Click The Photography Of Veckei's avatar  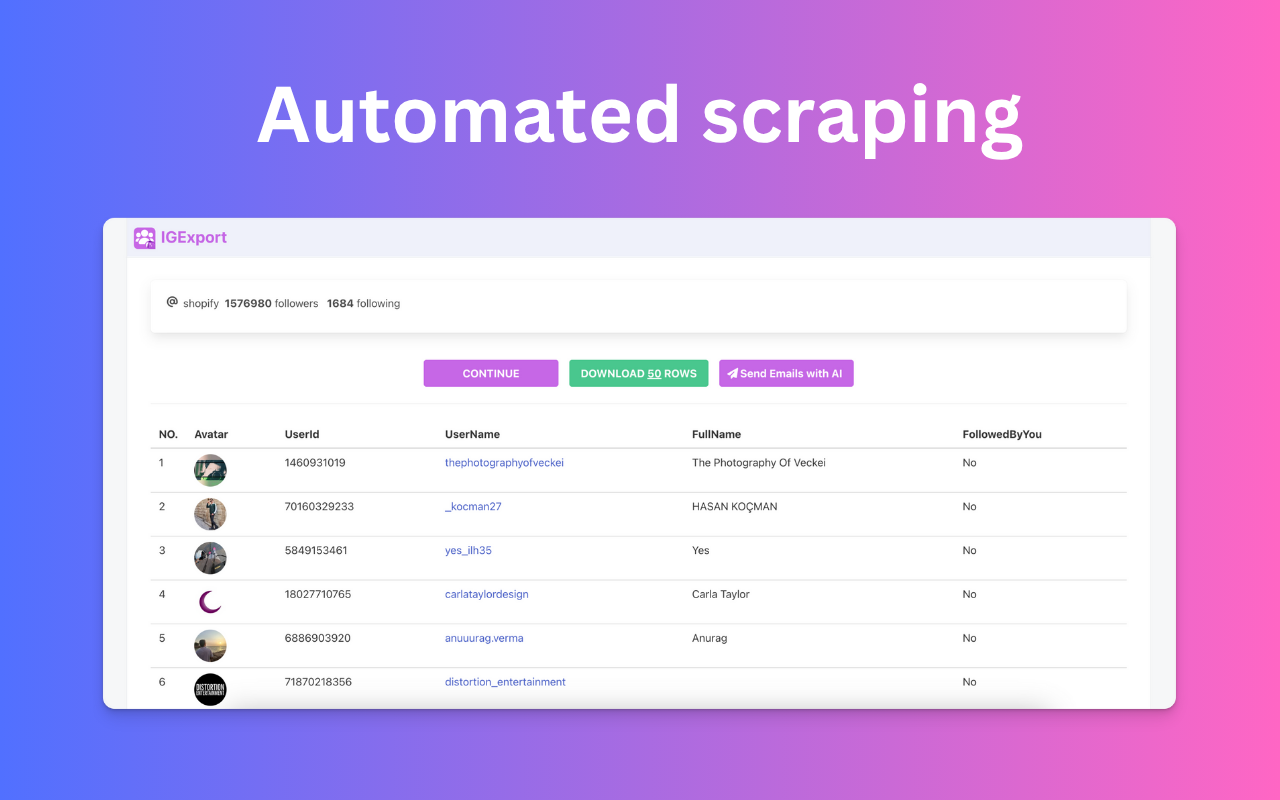pos(210,470)
